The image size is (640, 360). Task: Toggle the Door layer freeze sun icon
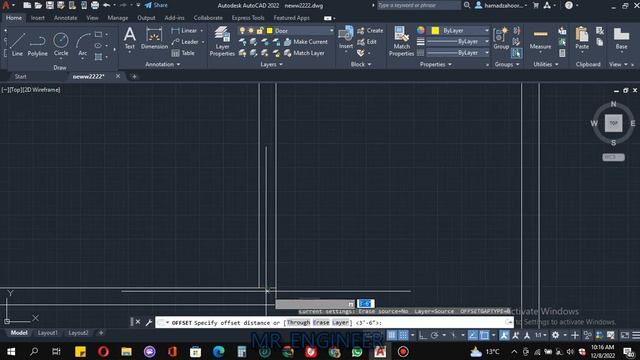click(251, 31)
